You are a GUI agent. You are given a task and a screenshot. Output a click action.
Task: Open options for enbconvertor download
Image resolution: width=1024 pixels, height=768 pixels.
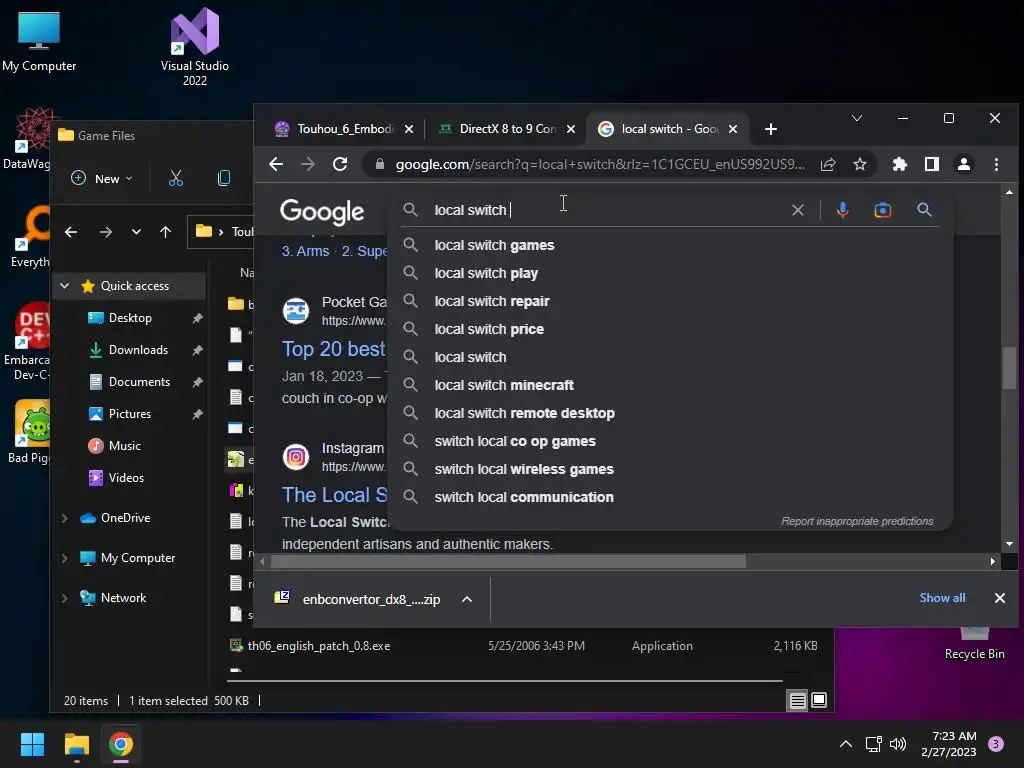[x=467, y=600]
